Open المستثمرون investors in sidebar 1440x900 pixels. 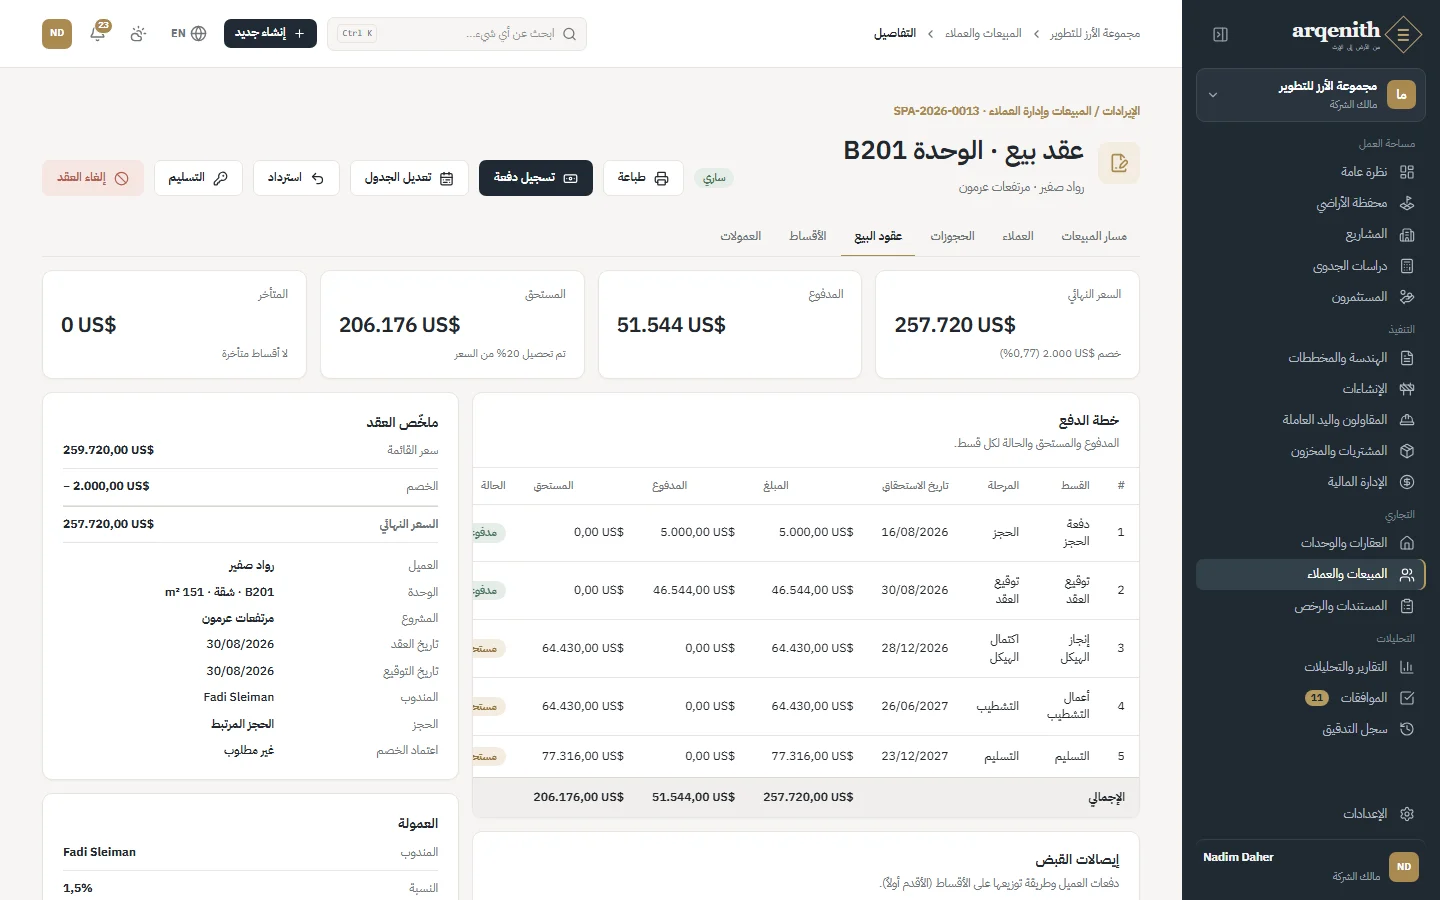pyautogui.click(x=1310, y=297)
